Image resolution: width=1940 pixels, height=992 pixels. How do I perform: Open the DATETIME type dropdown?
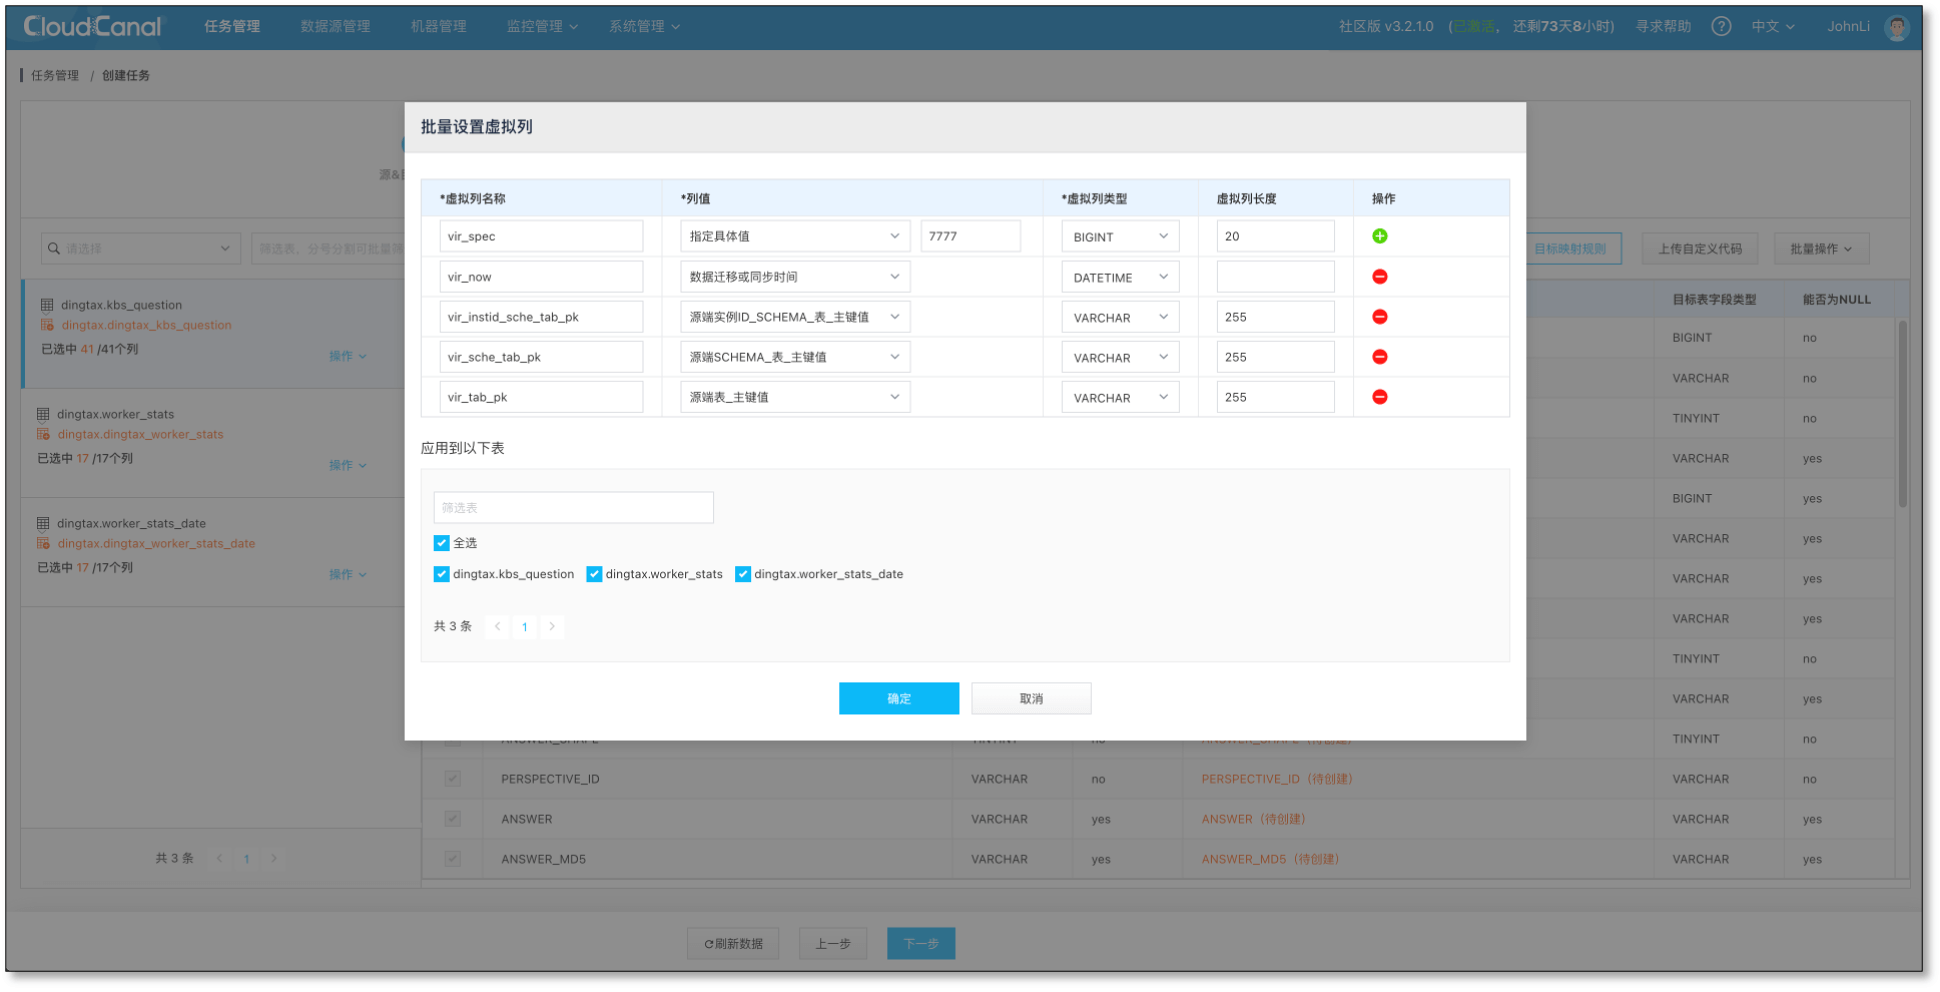tap(1119, 277)
